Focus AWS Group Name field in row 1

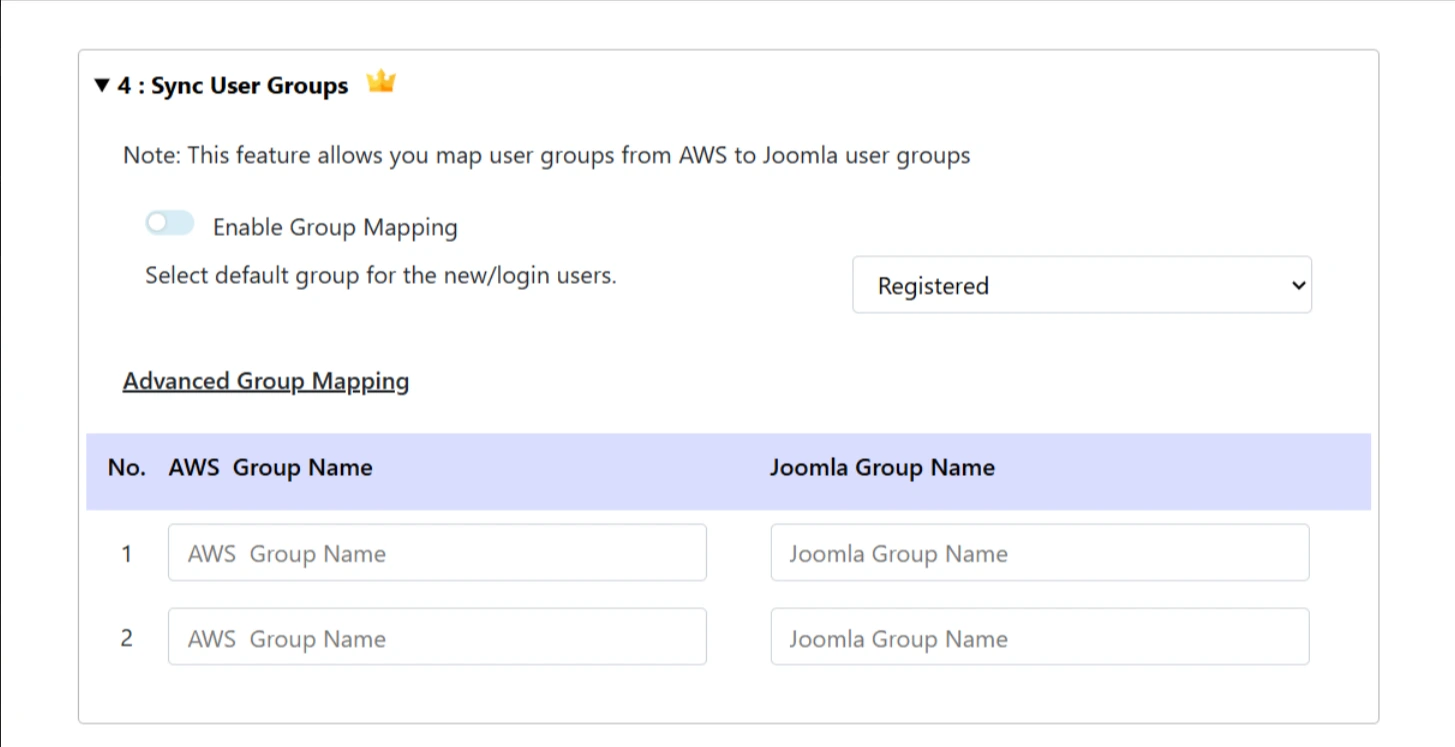tap(437, 553)
